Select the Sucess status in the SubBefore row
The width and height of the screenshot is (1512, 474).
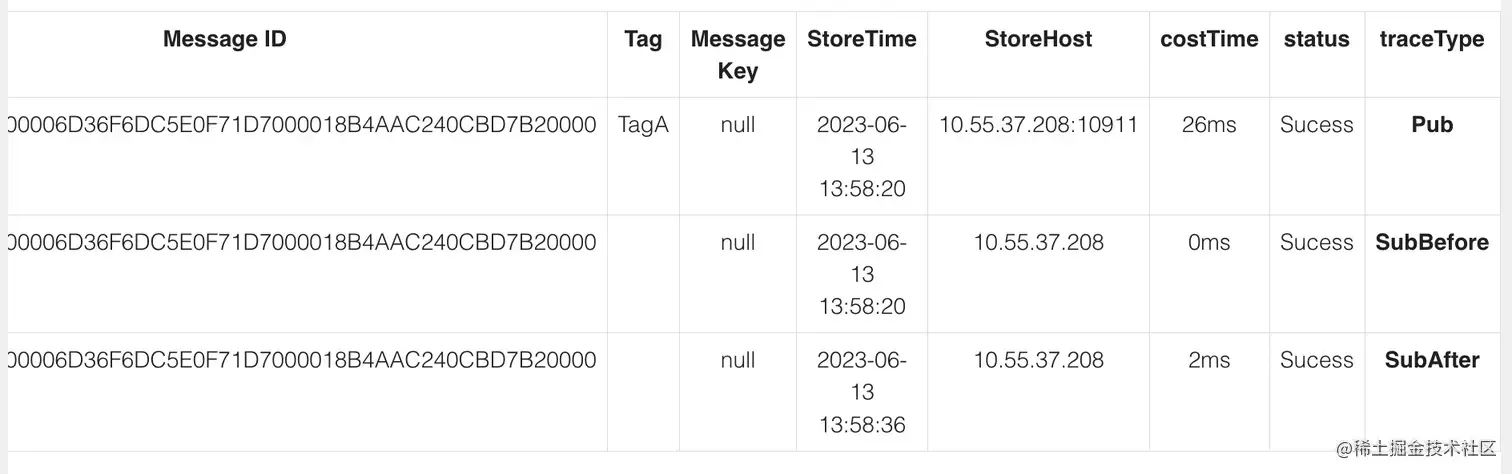click(1317, 243)
